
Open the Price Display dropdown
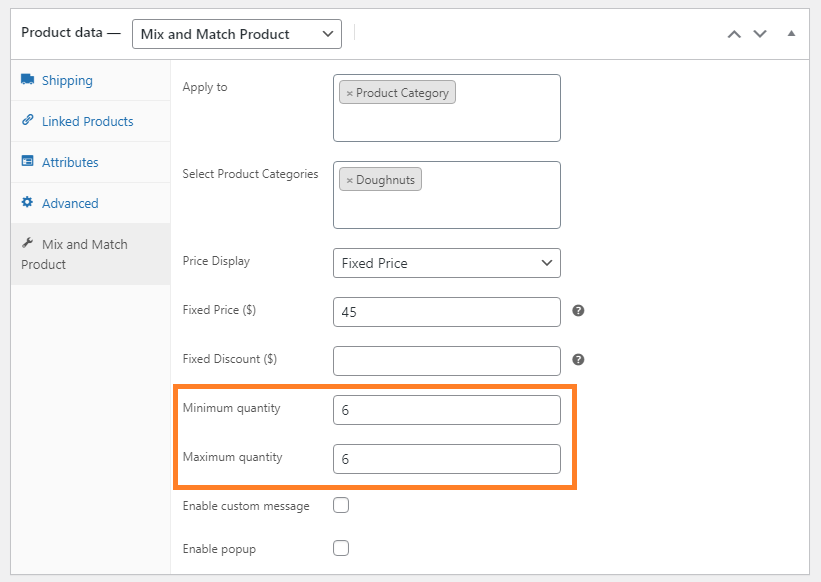447,263
